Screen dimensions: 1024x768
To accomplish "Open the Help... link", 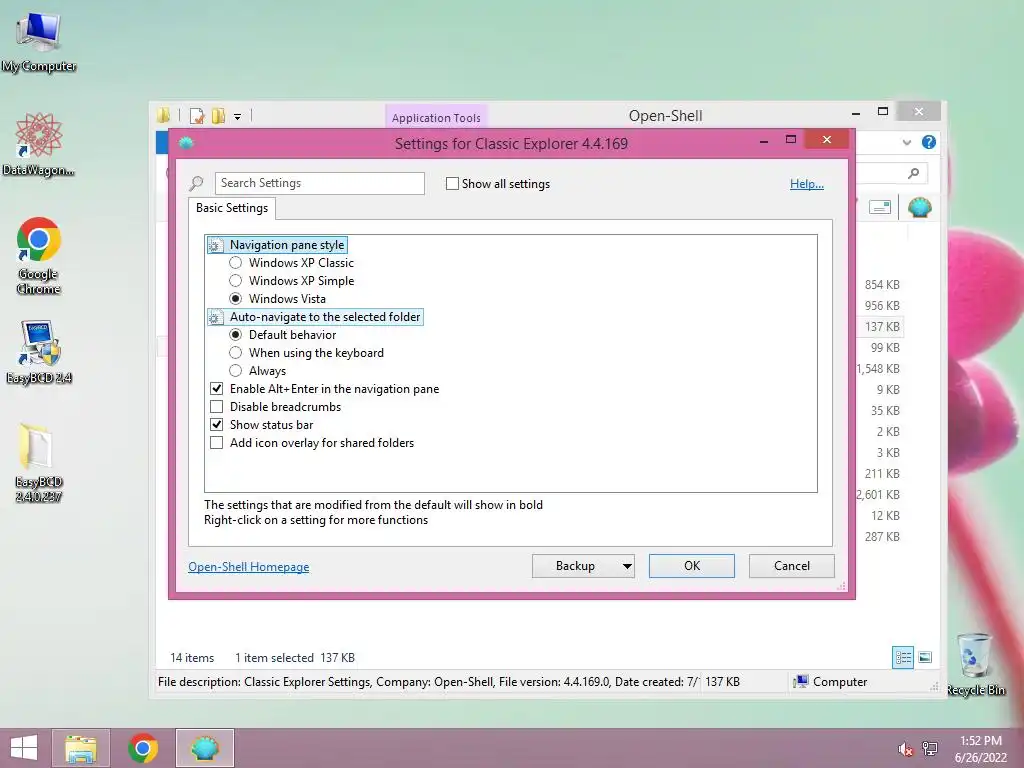I will 807,184.
